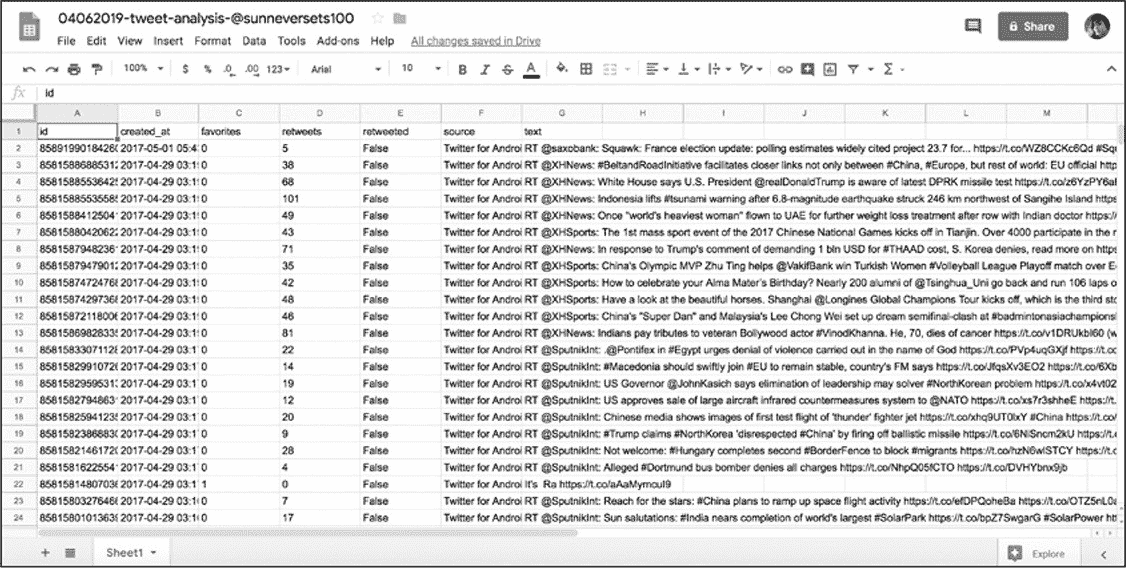
Task: Select the paint format tool
Action: (97, 69)
